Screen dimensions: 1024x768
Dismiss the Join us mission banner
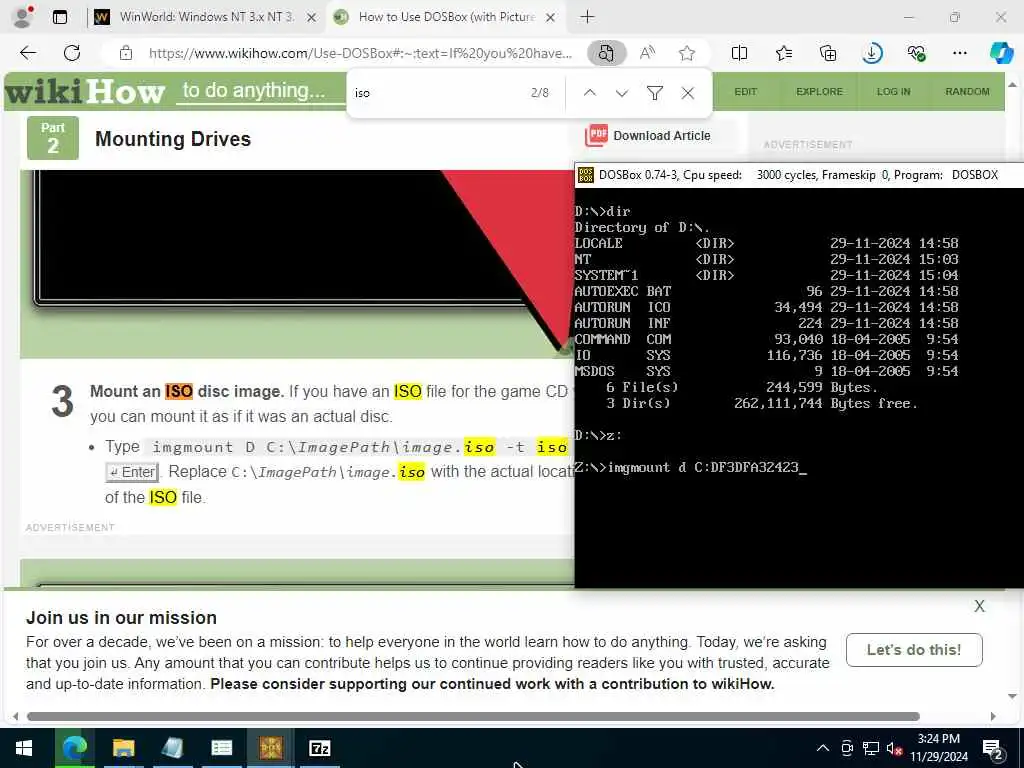979,606
